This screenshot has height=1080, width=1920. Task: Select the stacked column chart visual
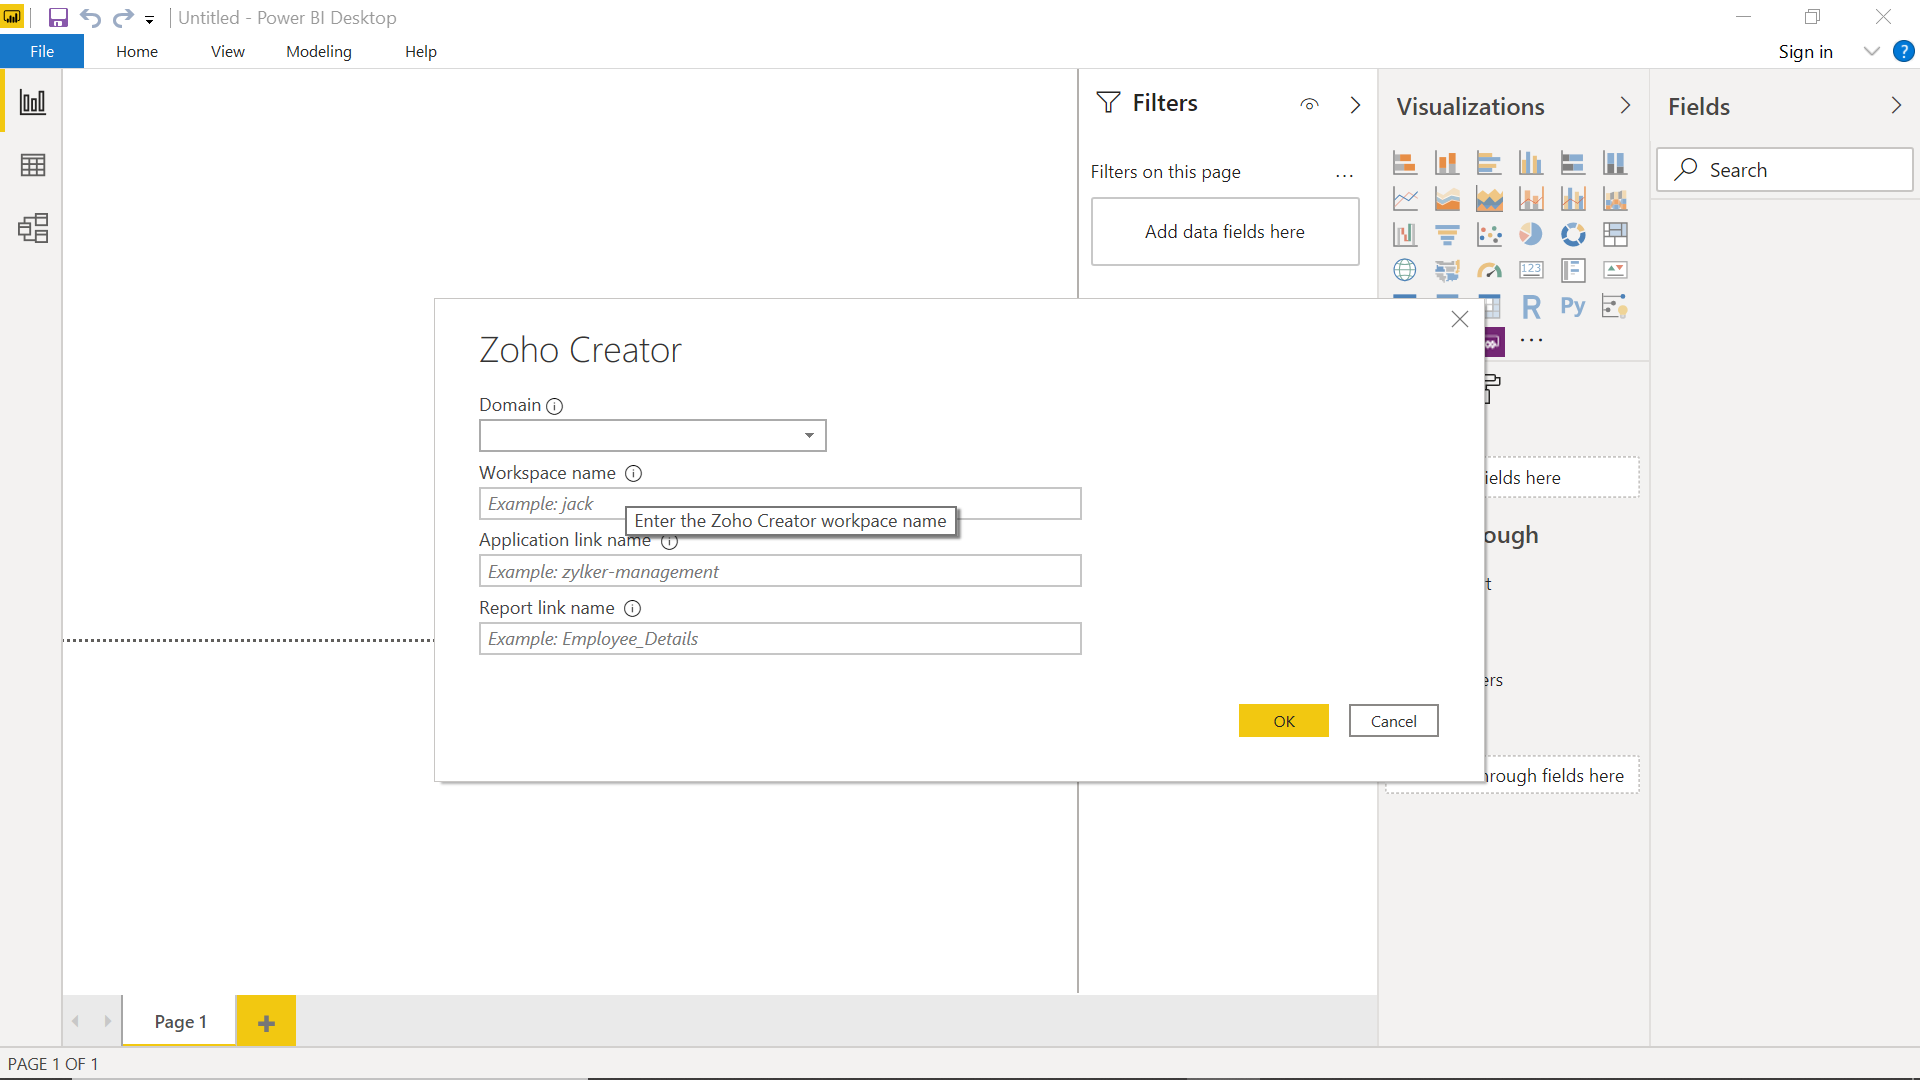point(1447,163)
